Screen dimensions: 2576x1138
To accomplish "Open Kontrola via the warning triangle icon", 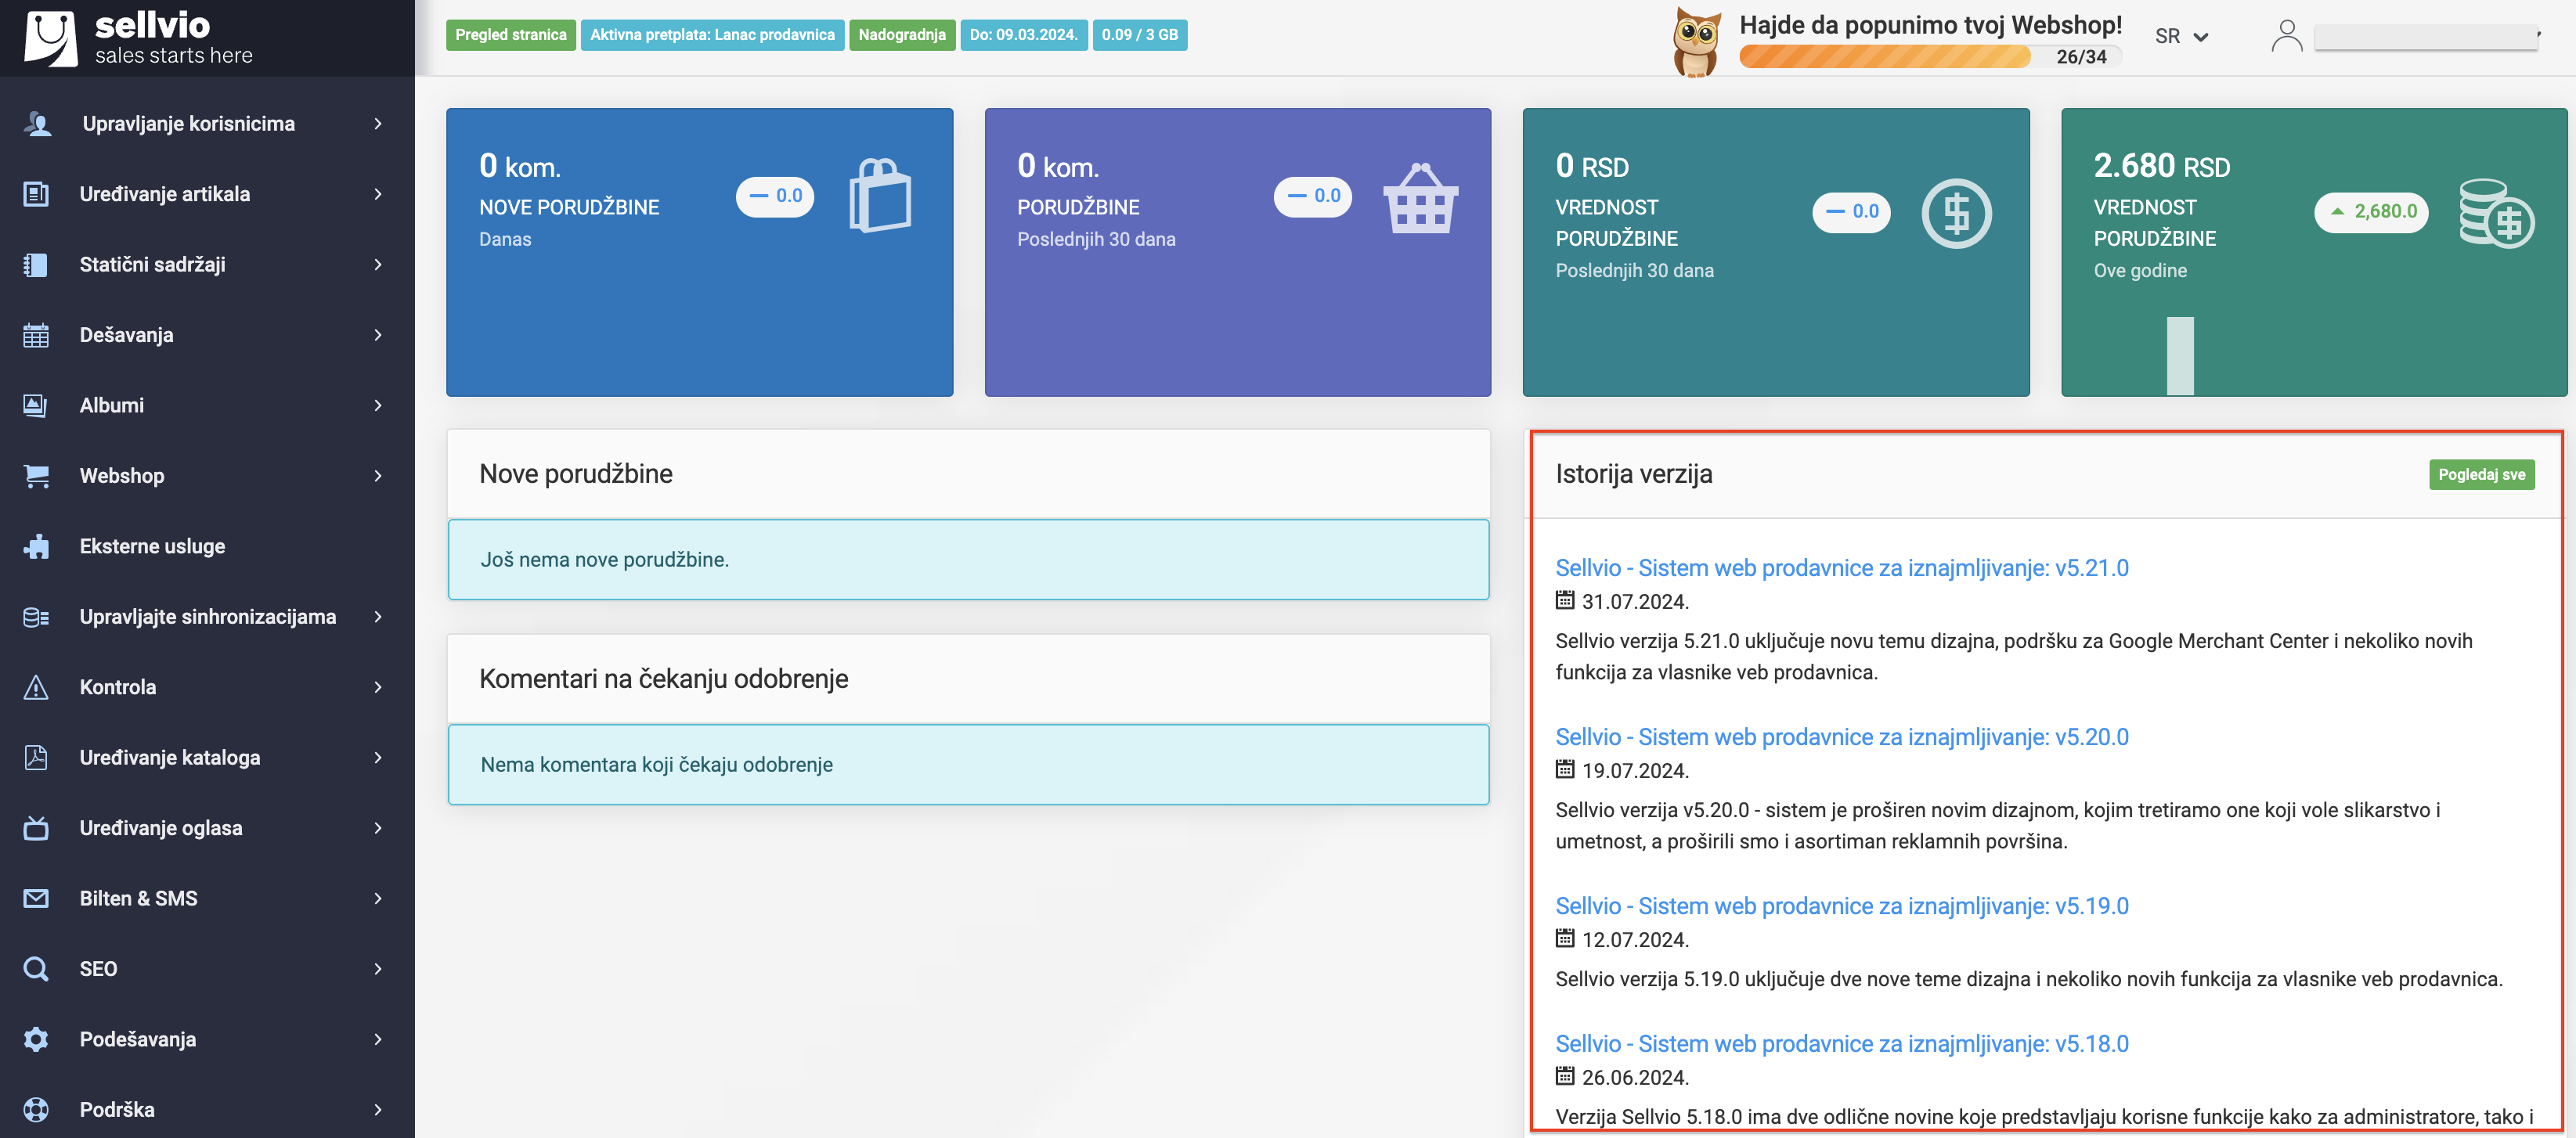I will tap(36, 687).
